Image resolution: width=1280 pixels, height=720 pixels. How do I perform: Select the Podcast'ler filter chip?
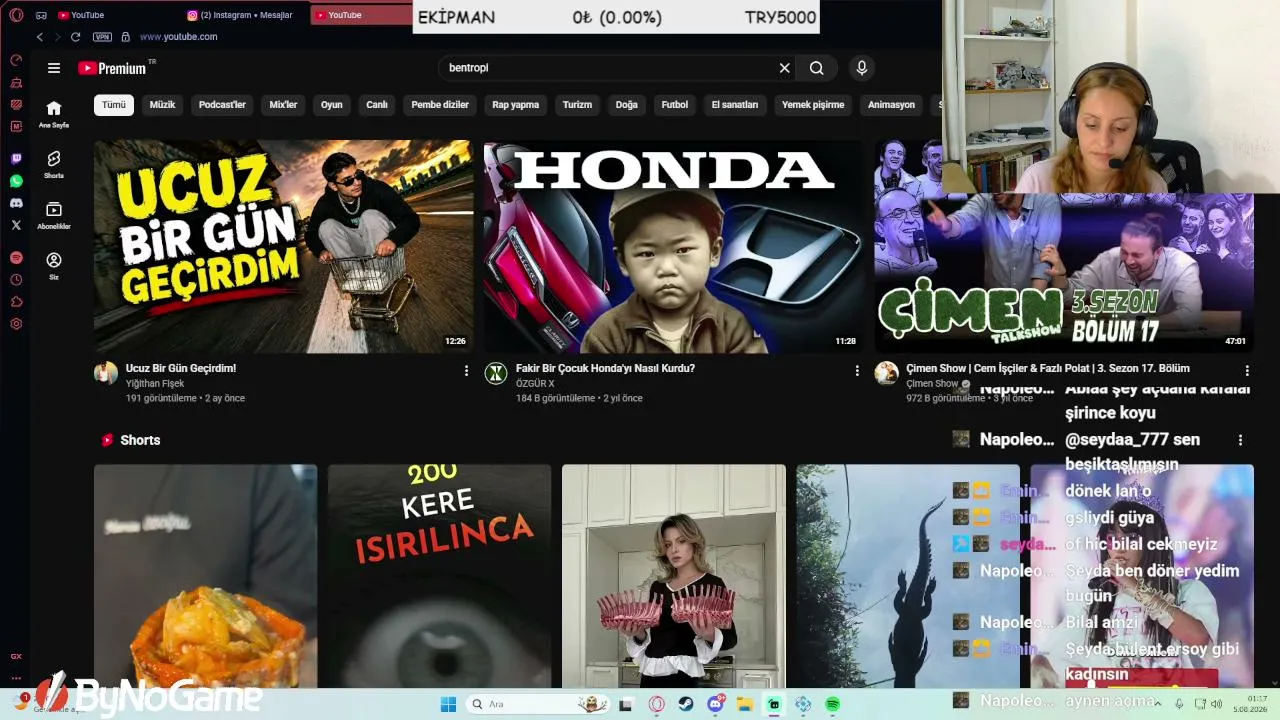[x=222, y=105]
